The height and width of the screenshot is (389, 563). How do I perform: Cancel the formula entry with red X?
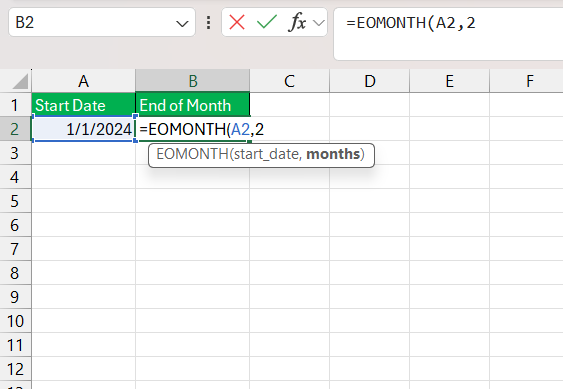click(x=237, y=22)
